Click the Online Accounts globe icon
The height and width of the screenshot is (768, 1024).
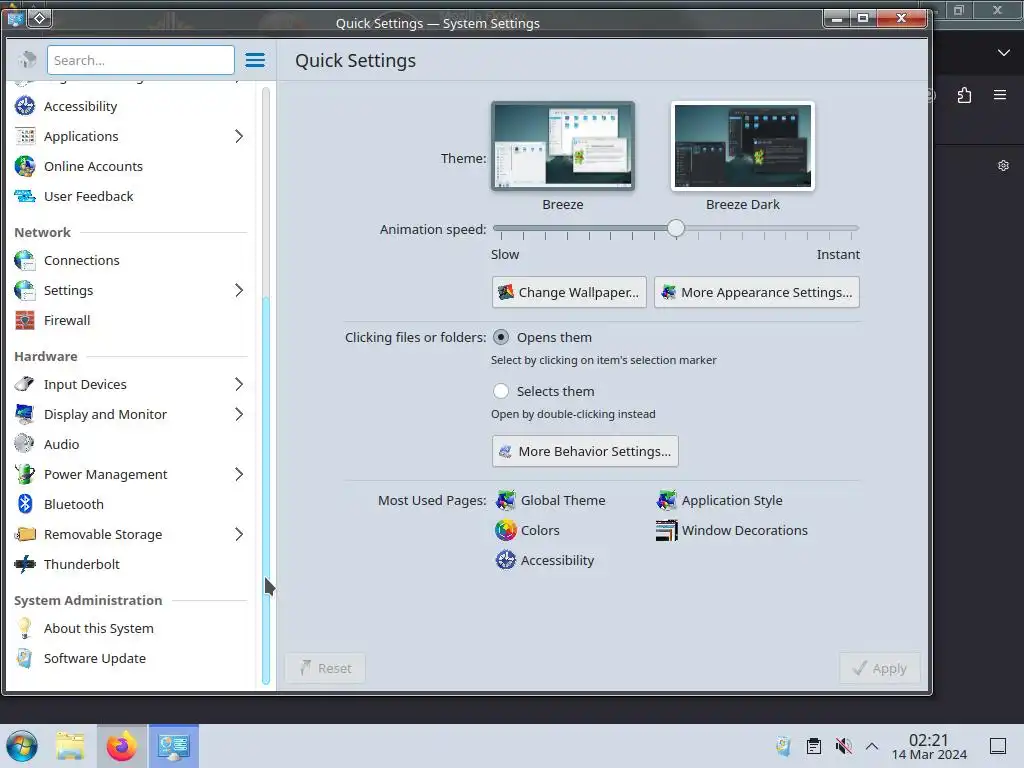25,166
